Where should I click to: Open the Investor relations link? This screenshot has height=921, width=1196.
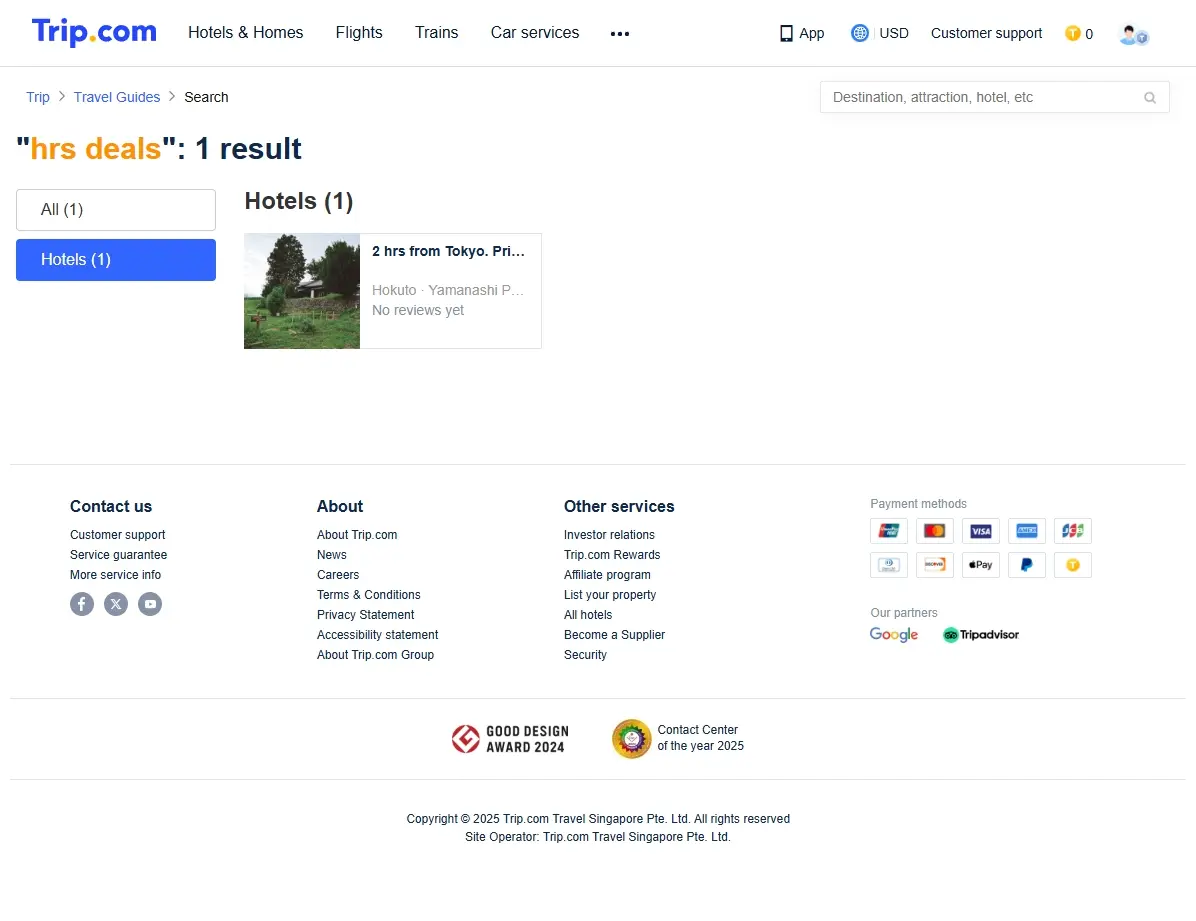[x=609, y=535]
